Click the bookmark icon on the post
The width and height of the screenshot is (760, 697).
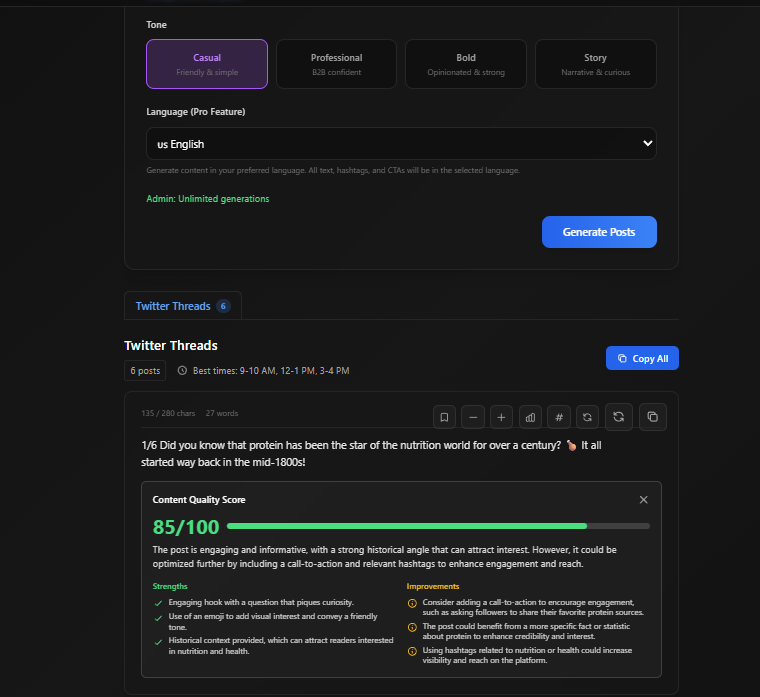tap(444, 417)
